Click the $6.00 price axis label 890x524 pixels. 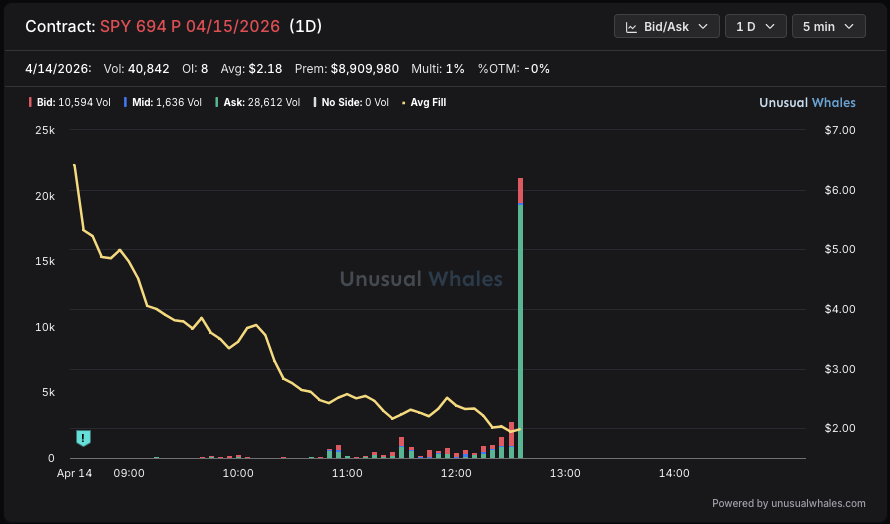click(x=840, y=190)
